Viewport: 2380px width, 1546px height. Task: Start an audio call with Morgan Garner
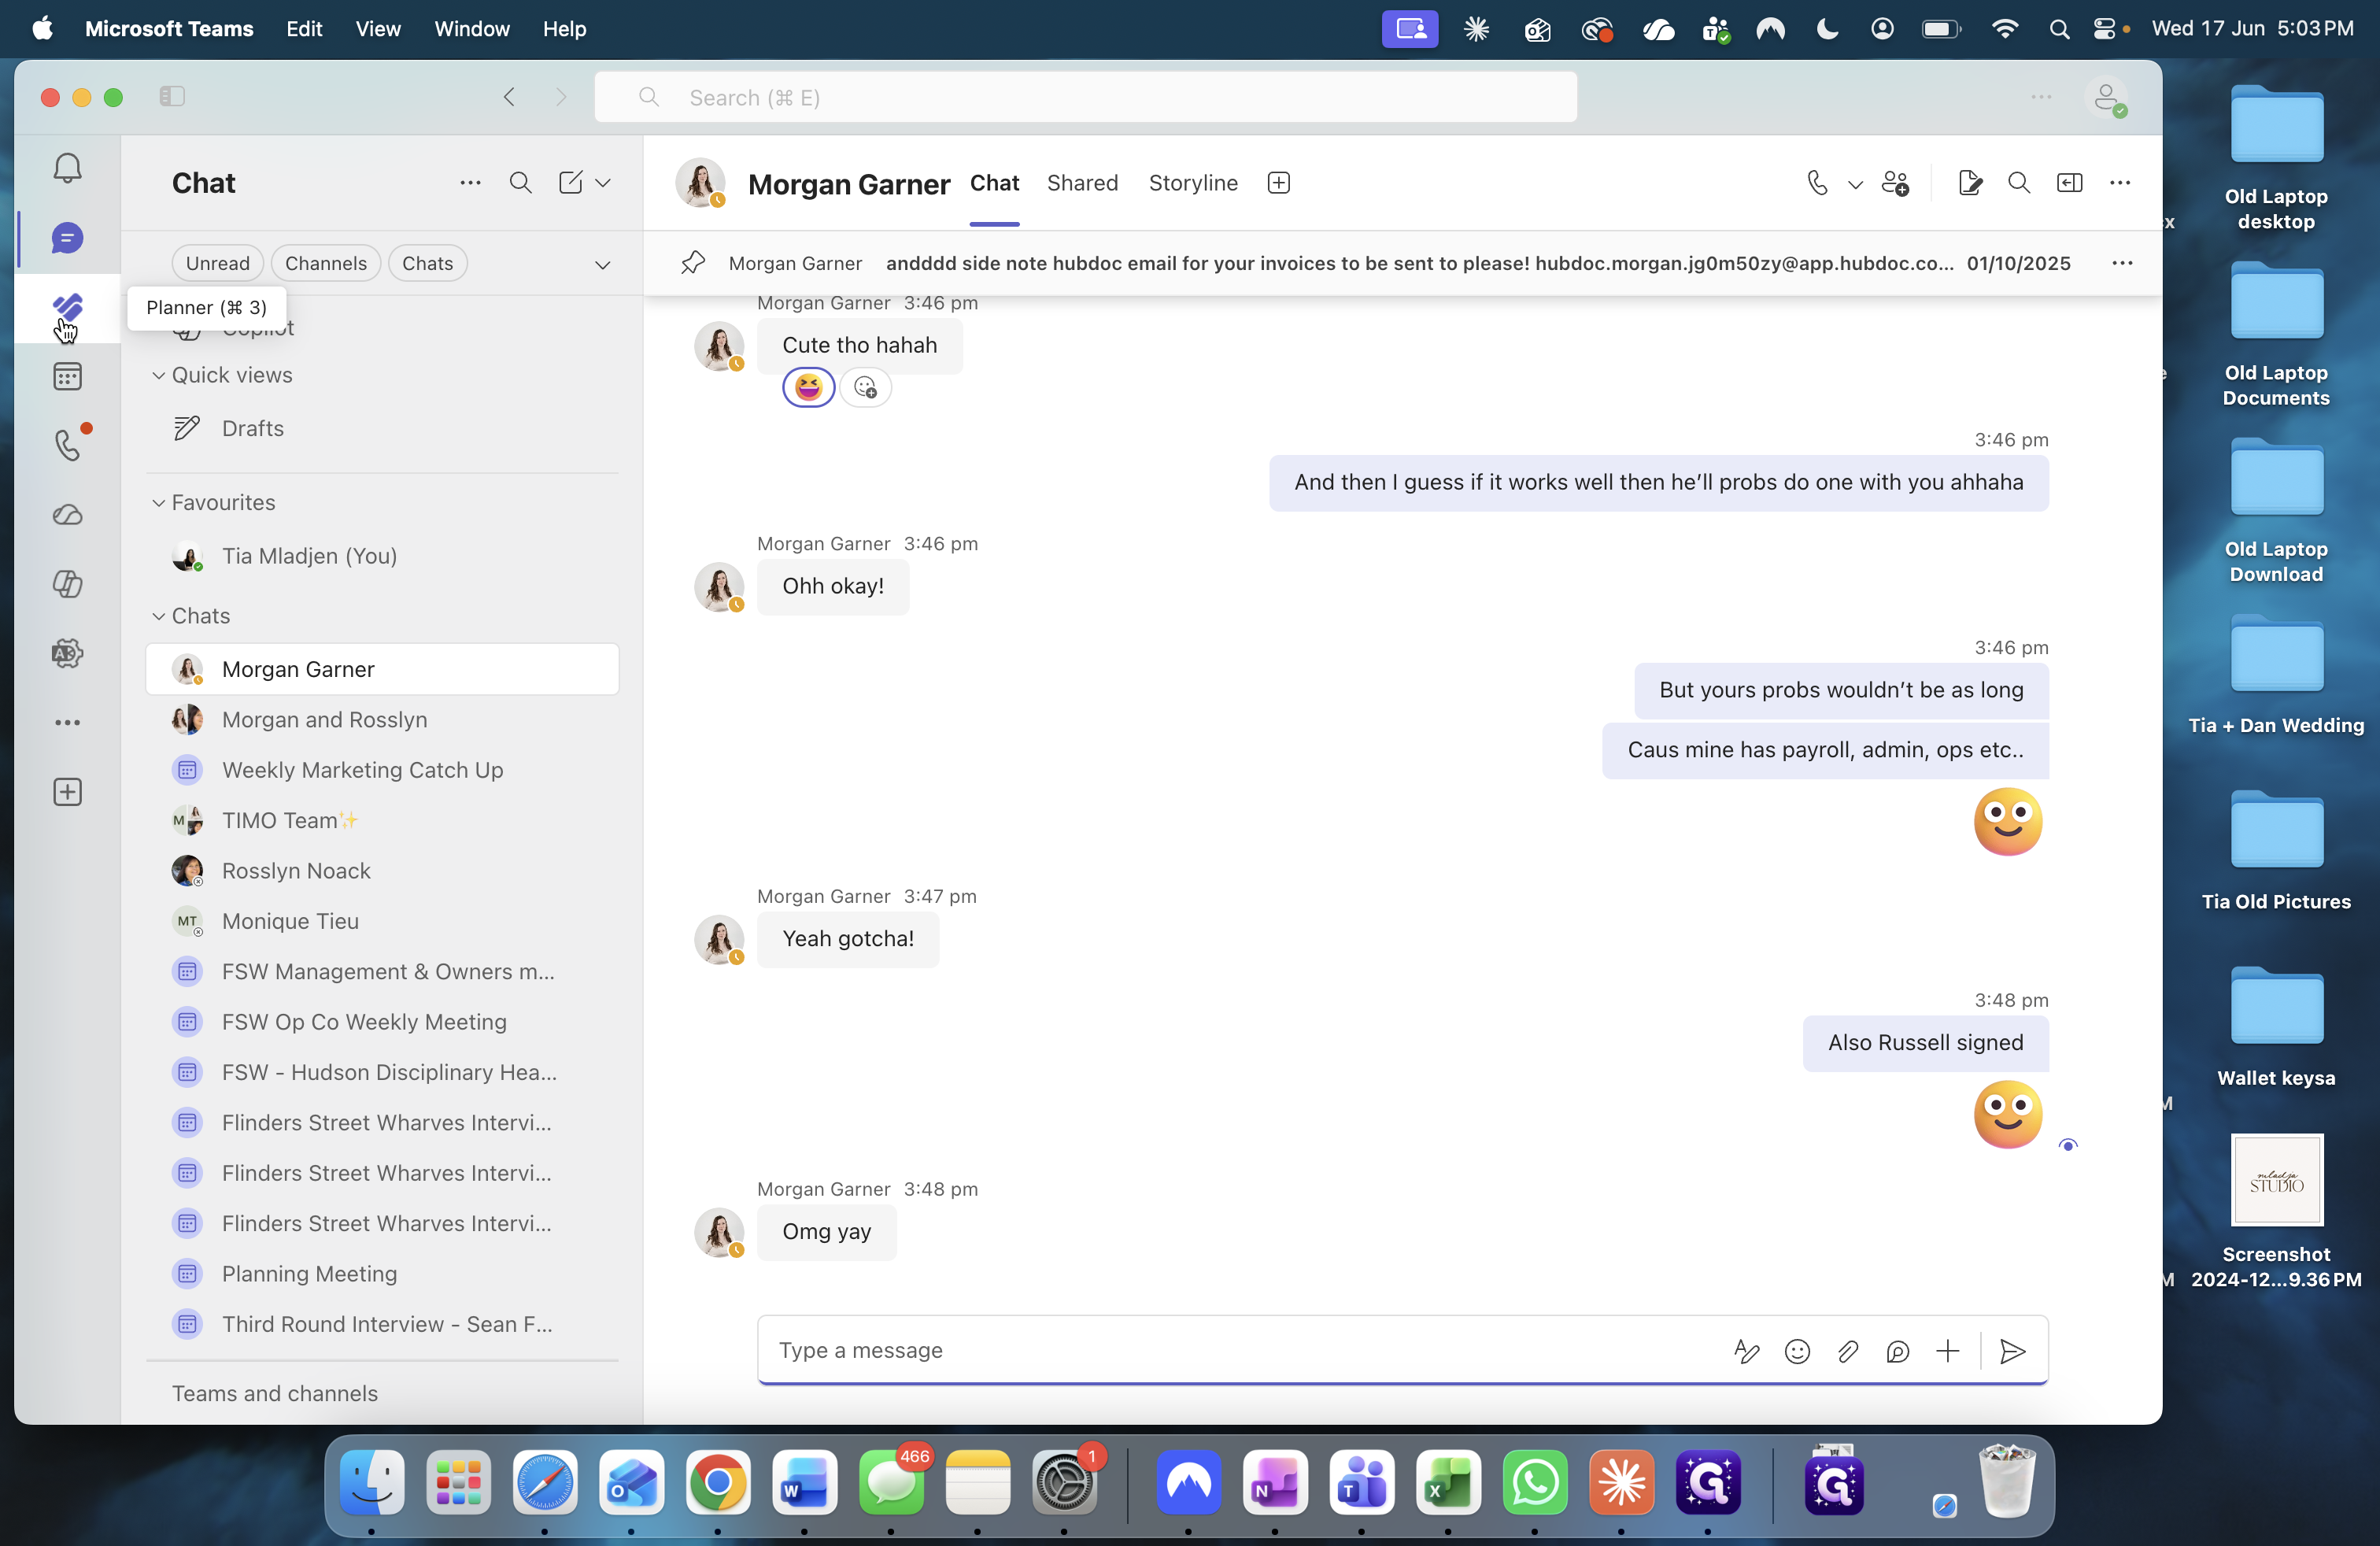1817,183
